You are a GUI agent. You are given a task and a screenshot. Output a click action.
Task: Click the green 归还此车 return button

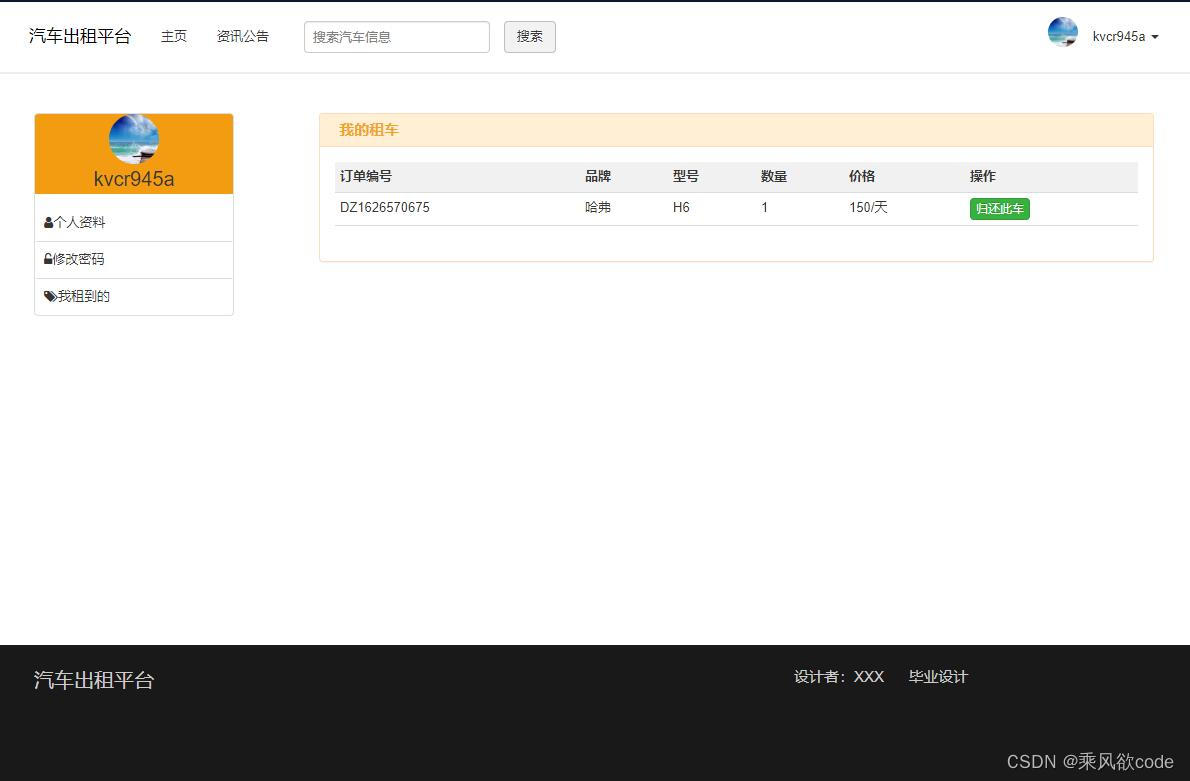tap(998, 208)
